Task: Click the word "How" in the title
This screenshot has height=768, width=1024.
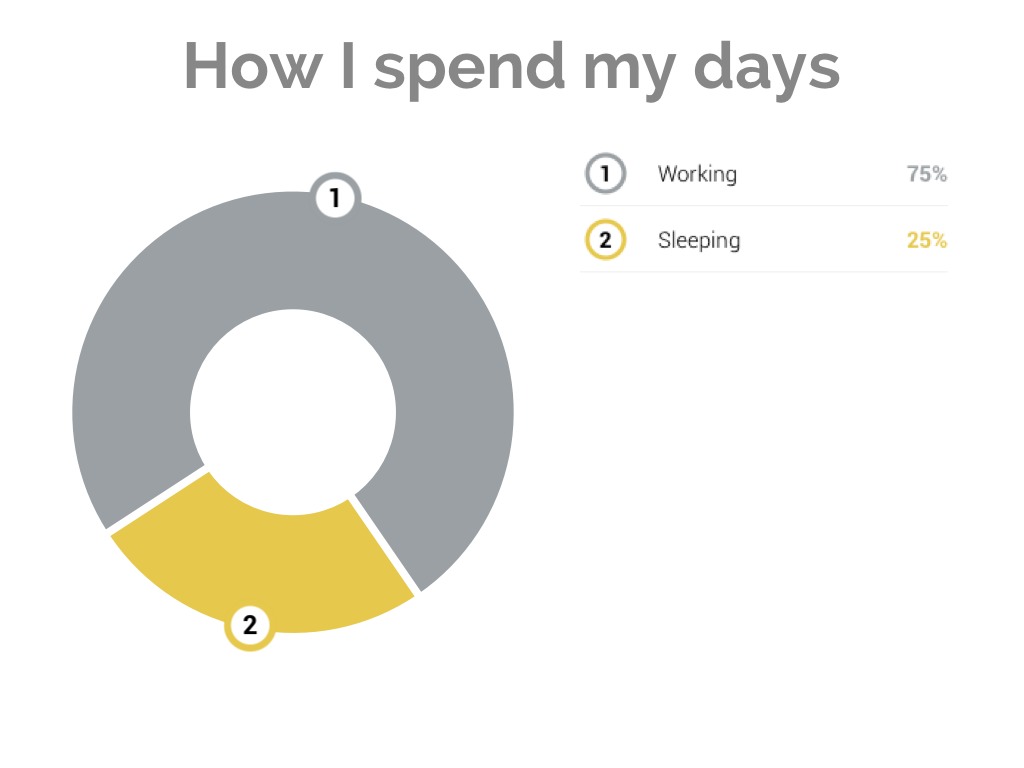Action: (x=252, y=66)
